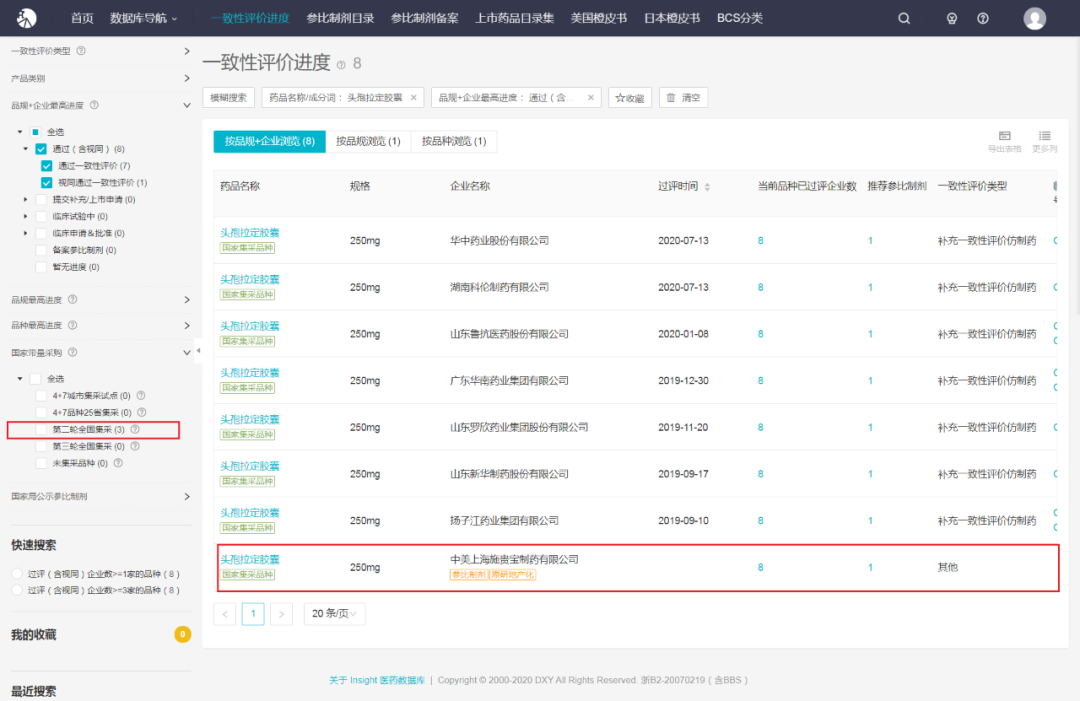
Task: Open 头孢拉定胶囊 link in the 华中药业 row
Action: point(249,233)
